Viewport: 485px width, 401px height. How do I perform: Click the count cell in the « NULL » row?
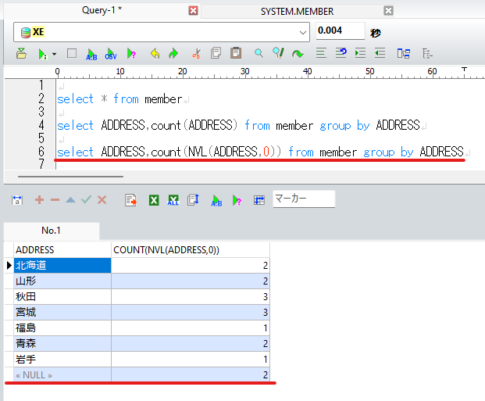[190, 375]
